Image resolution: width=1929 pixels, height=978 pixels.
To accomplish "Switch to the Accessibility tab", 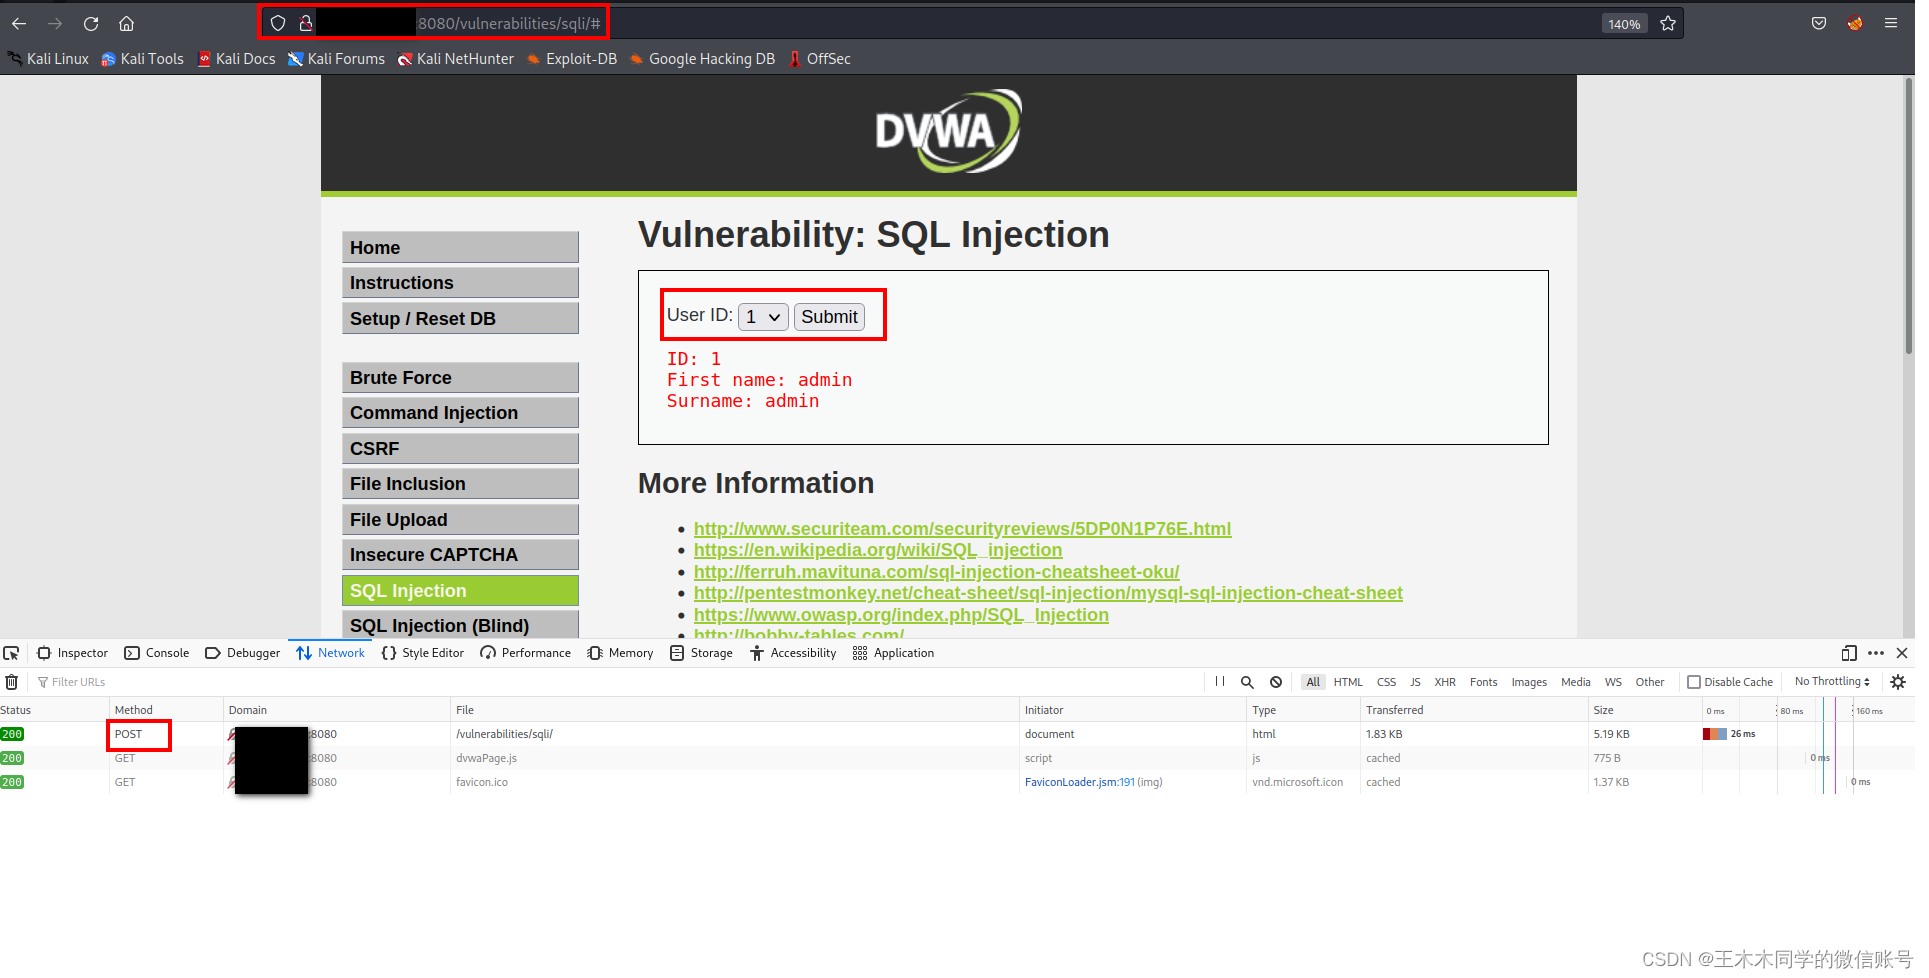I will [x=793, y=653].
